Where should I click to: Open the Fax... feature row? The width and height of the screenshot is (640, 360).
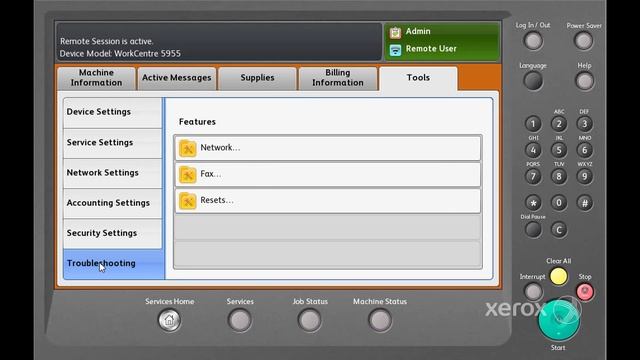(x=328, y=174)
